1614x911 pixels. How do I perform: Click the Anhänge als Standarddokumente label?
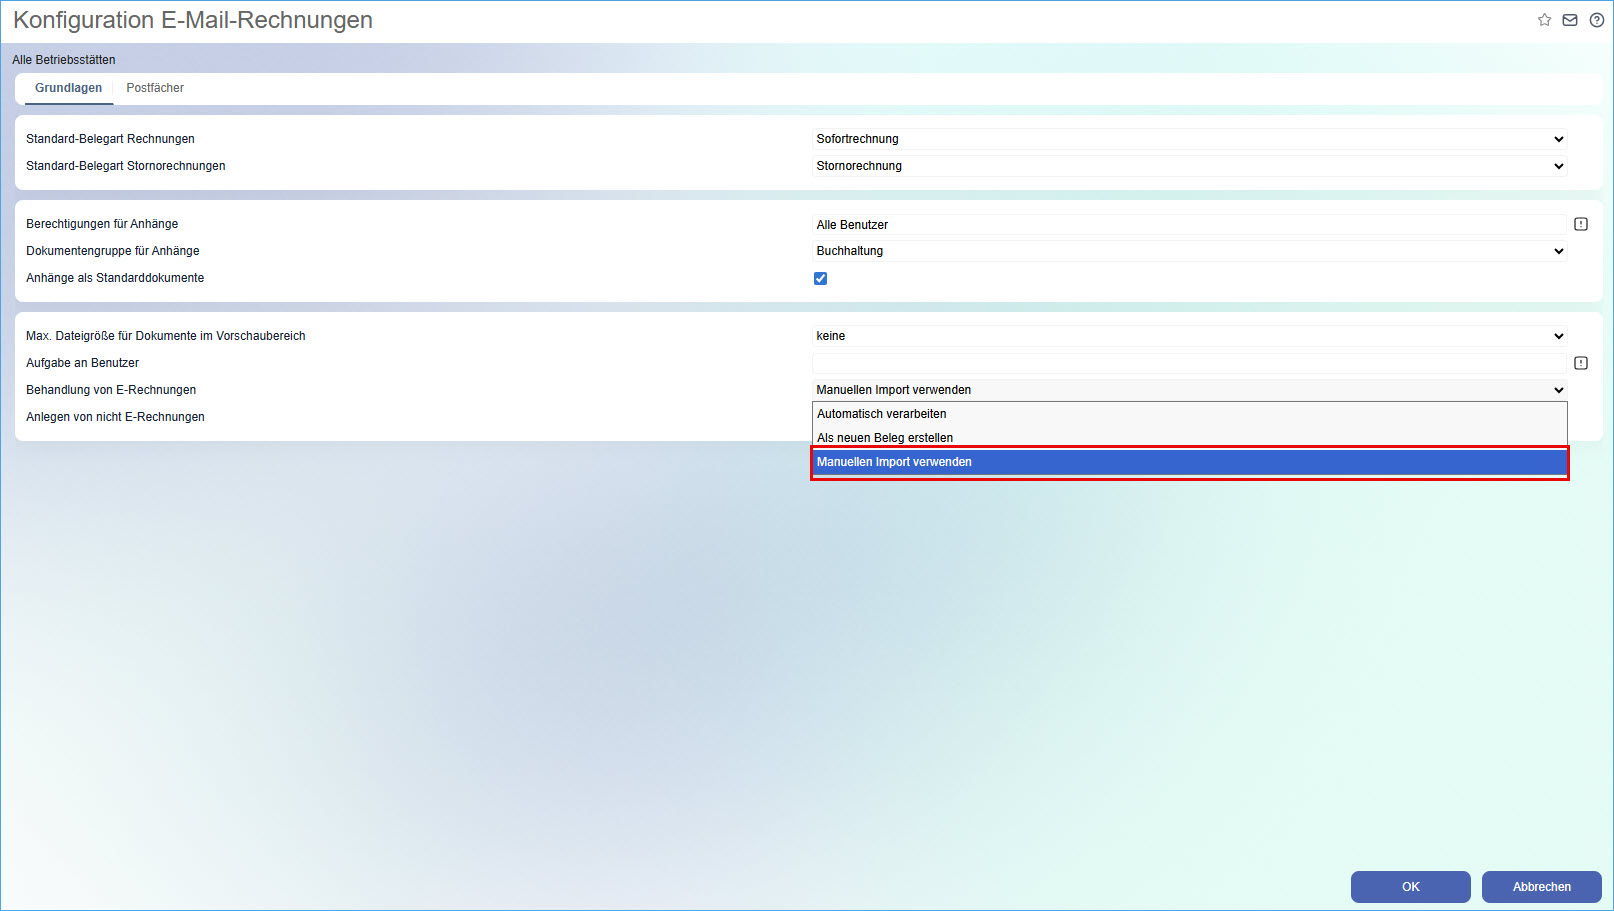coord(115,278)
